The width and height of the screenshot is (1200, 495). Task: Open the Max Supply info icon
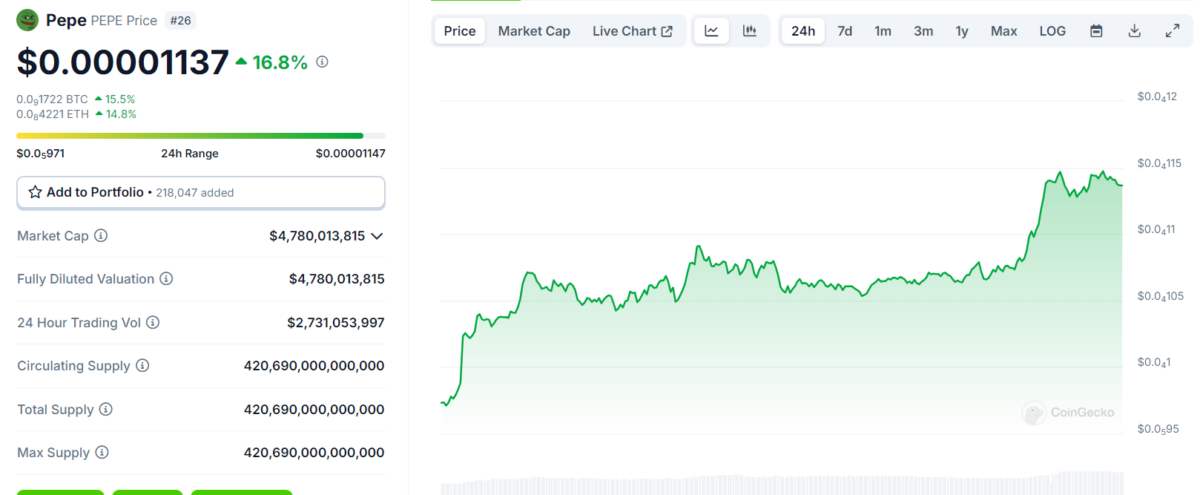point(101,453)
